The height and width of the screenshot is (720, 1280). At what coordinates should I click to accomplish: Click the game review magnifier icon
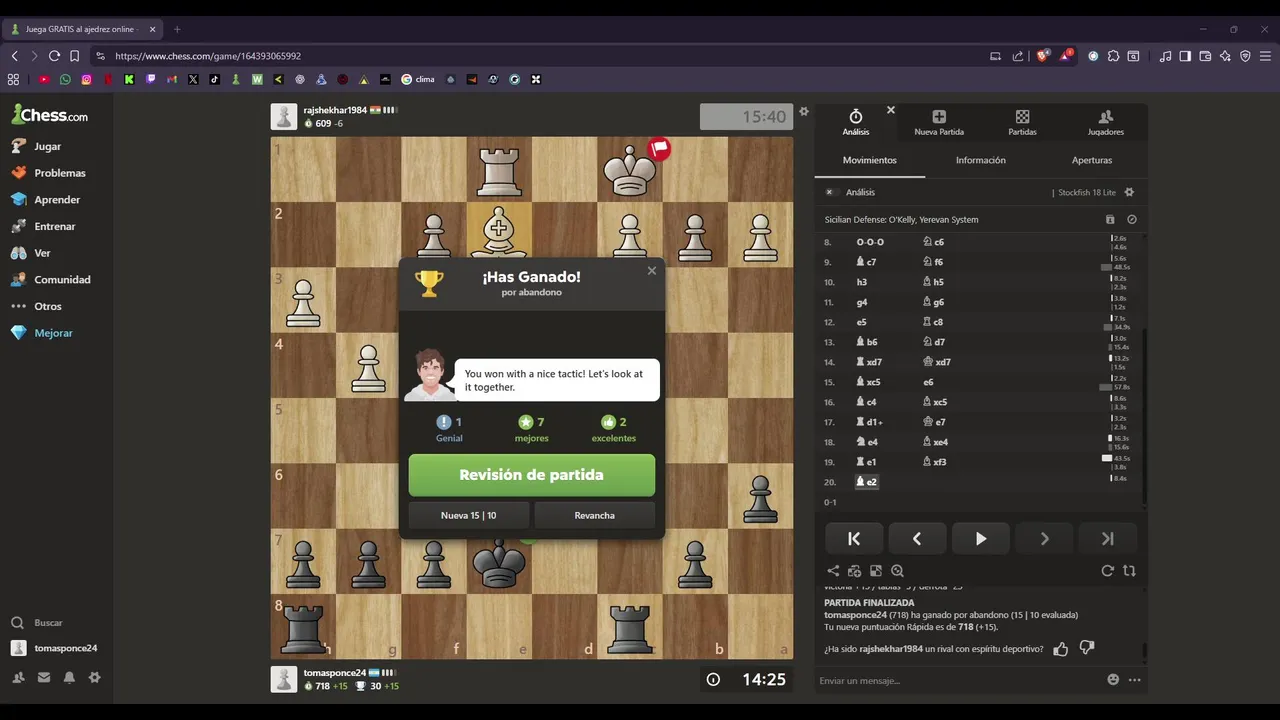click(x=897, y=571)
